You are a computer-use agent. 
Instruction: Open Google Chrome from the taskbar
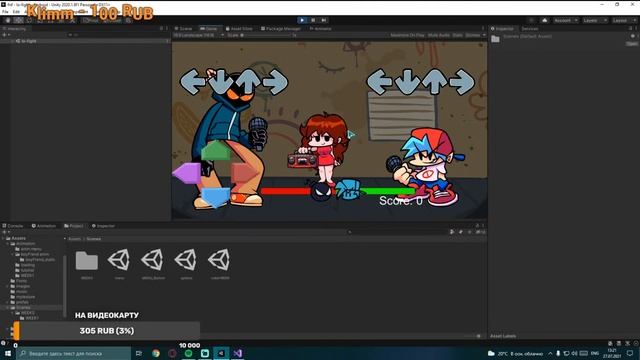156,353
